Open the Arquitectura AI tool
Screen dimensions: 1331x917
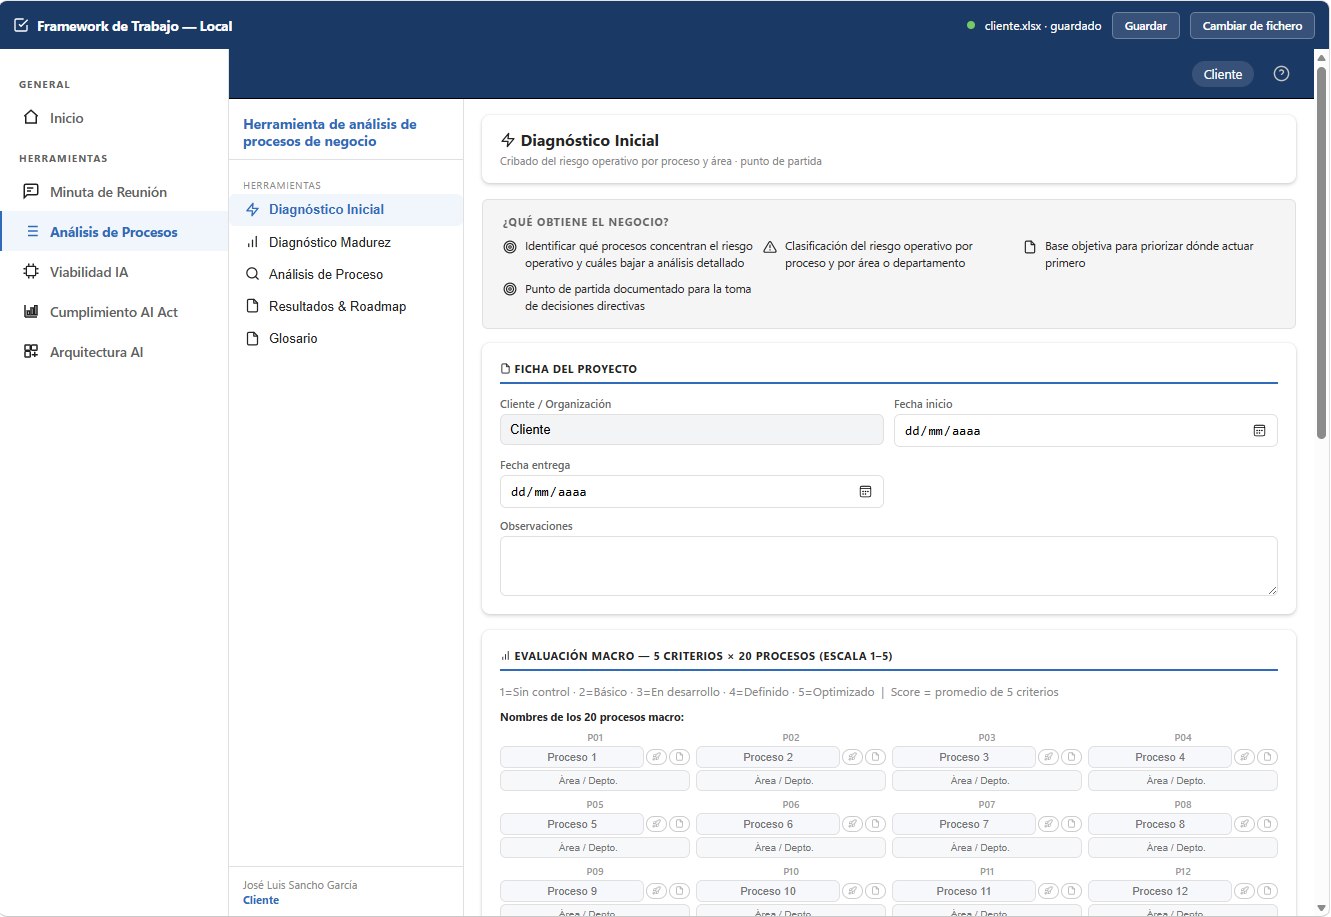(x=114, y=352)
